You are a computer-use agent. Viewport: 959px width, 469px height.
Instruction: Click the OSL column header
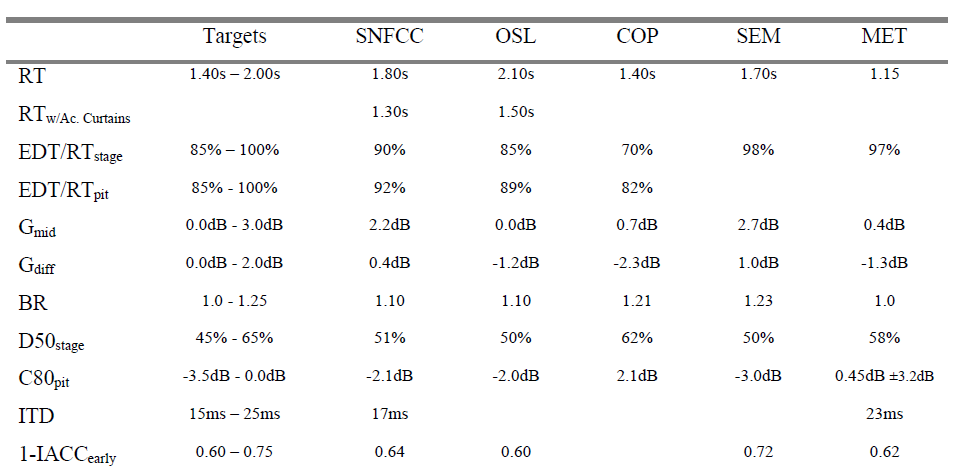(515, 37)
